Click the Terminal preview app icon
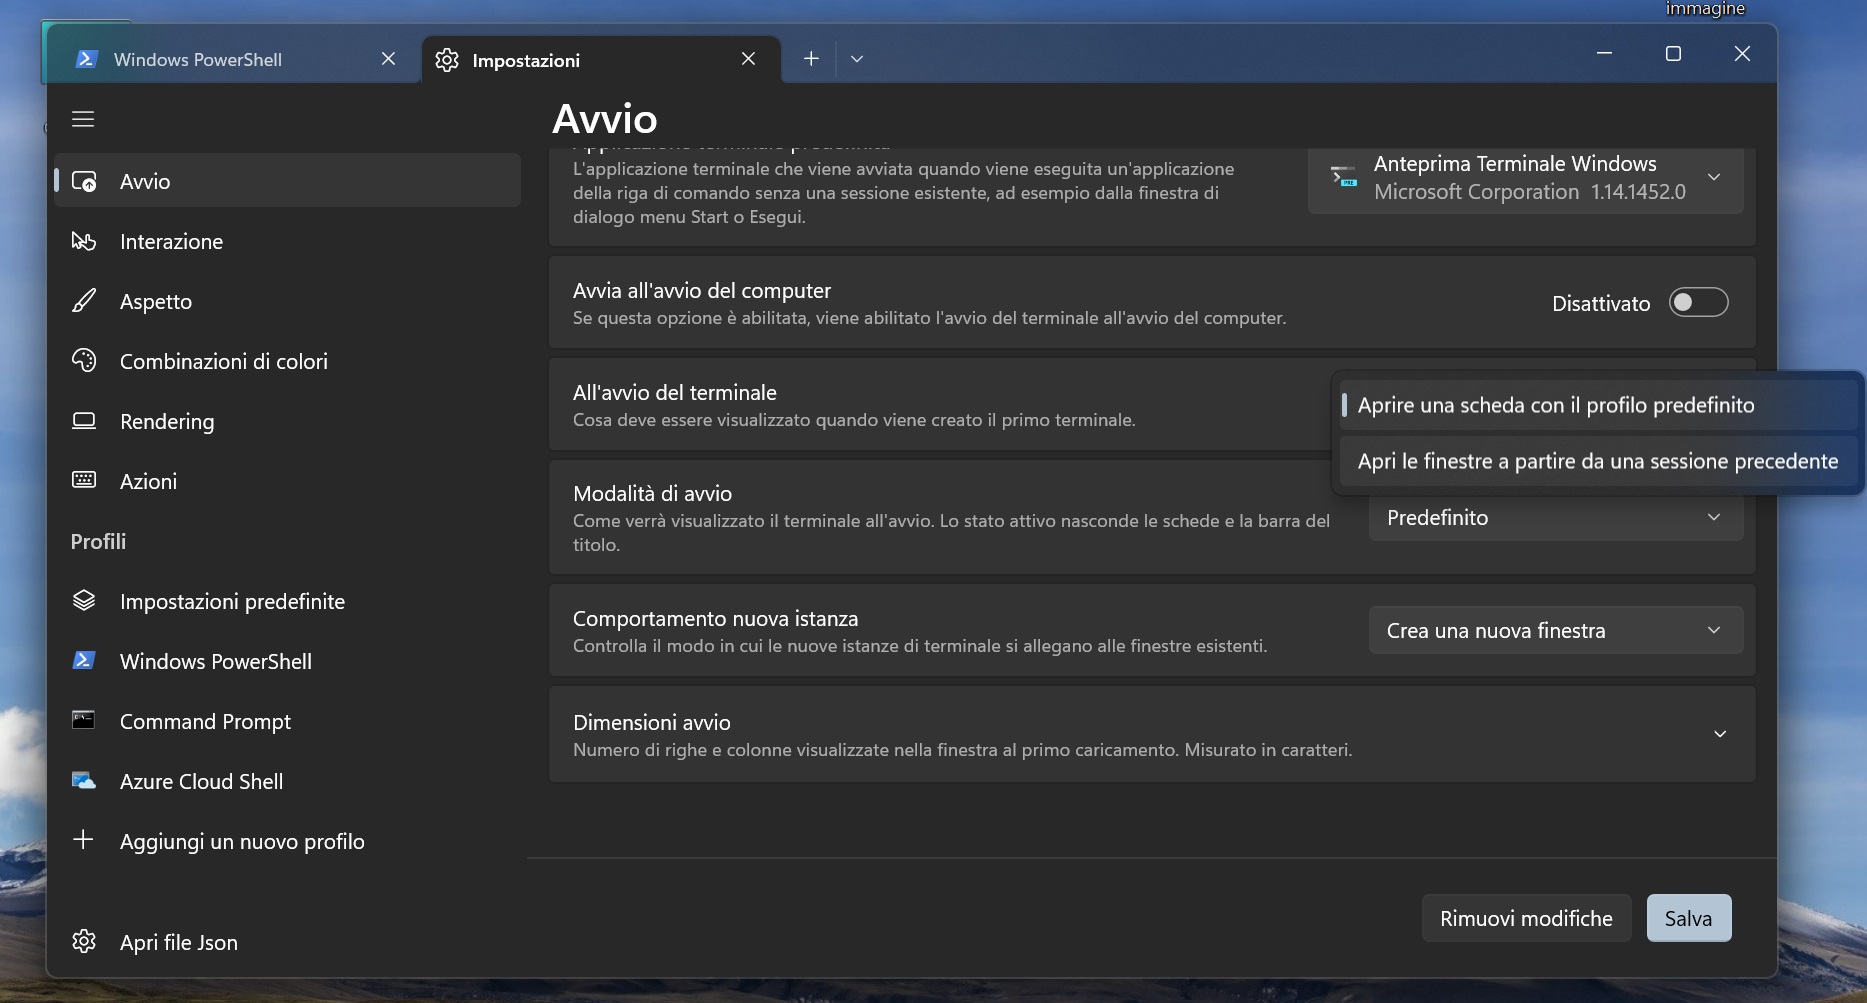Screen dimensions: 1867x1003 coord(1344,177)
